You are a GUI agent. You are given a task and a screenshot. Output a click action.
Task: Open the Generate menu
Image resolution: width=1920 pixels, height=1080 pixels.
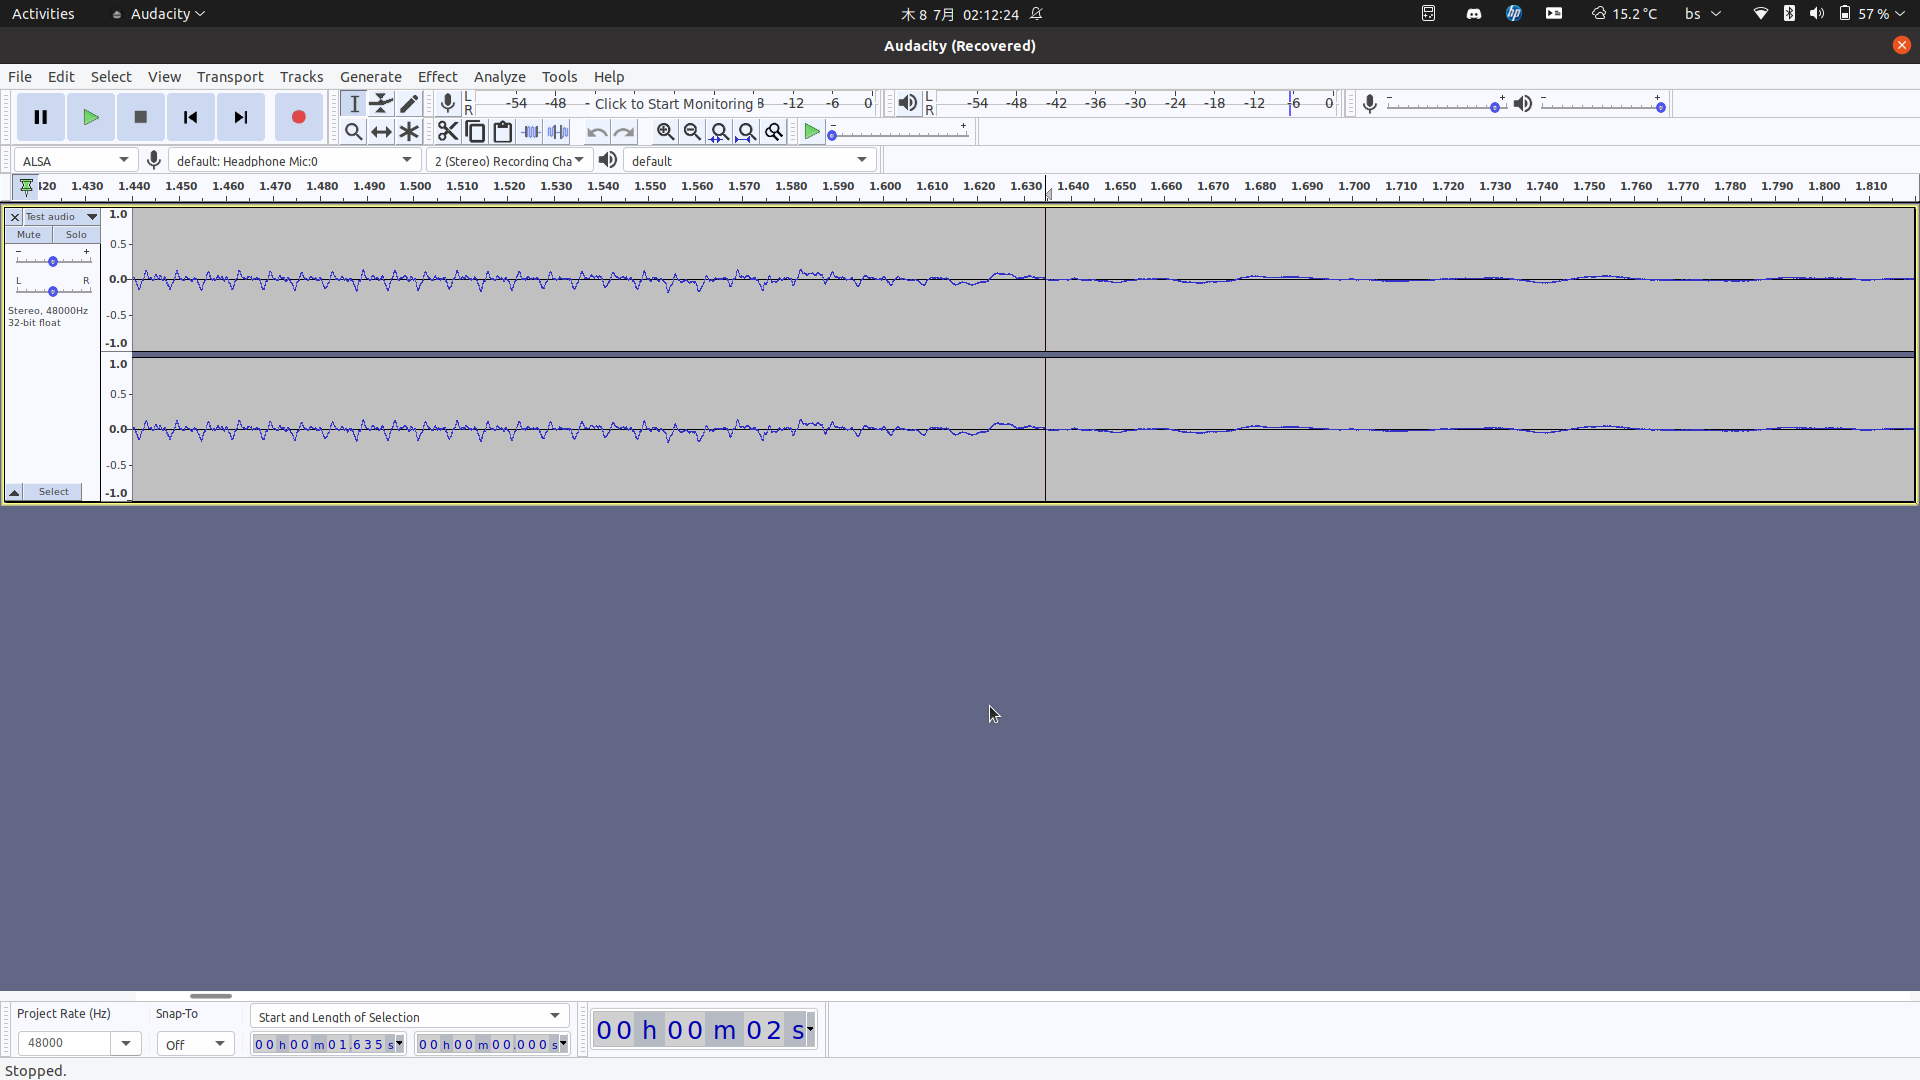pyautogui.click(x=370, y=76)
